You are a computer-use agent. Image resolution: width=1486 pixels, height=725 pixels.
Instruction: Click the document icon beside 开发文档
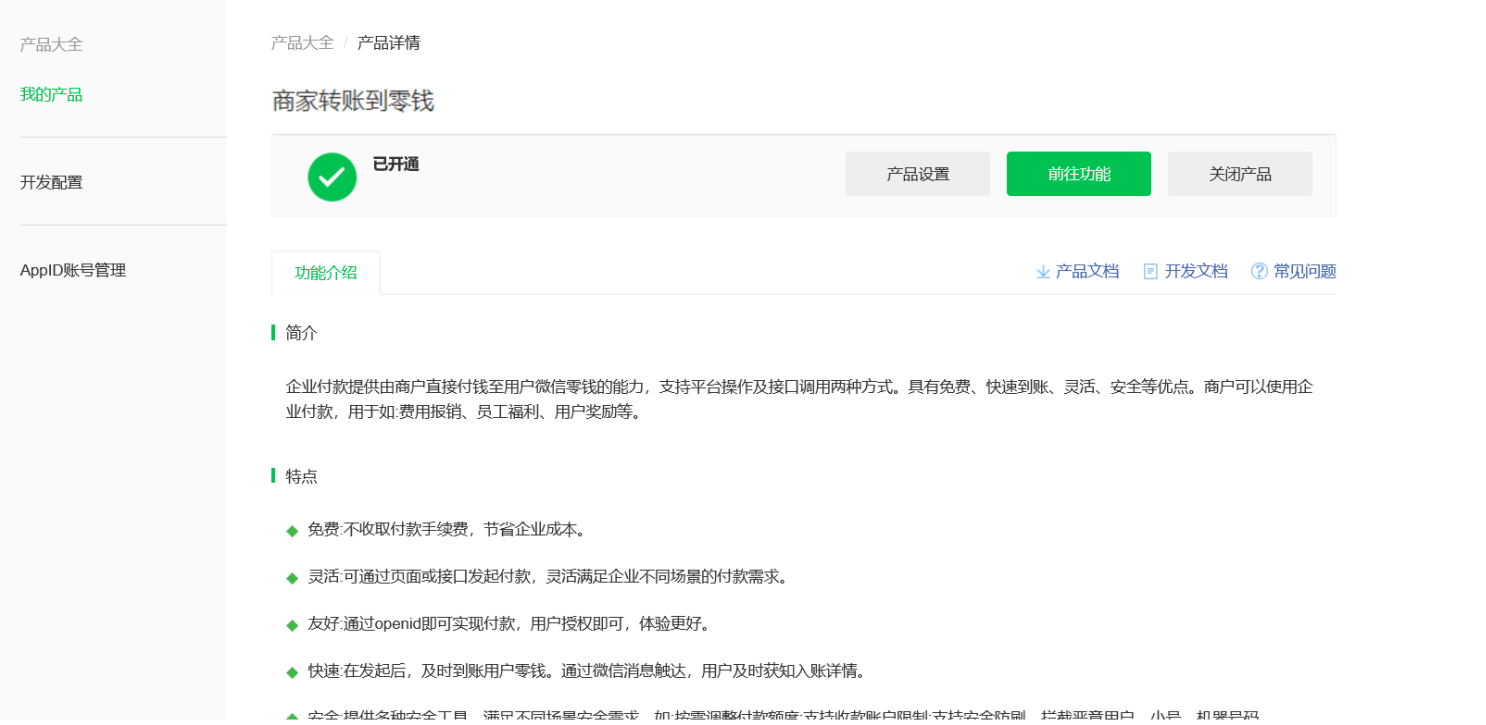click(x=1150, y=272)
